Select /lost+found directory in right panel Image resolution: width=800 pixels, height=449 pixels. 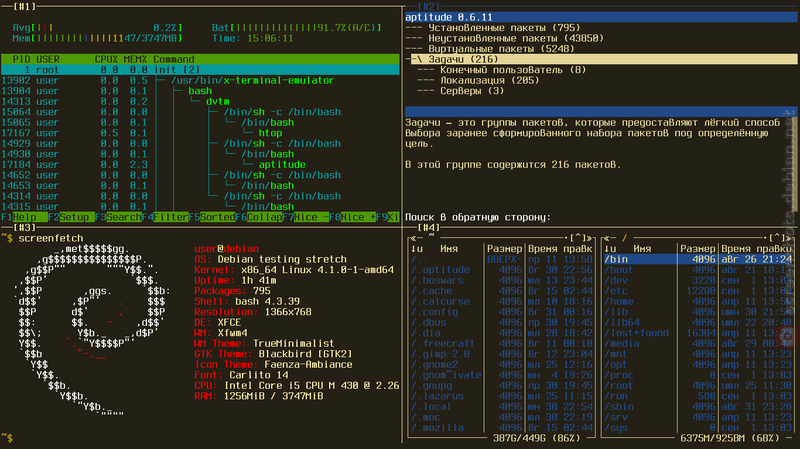click(698, 333)
